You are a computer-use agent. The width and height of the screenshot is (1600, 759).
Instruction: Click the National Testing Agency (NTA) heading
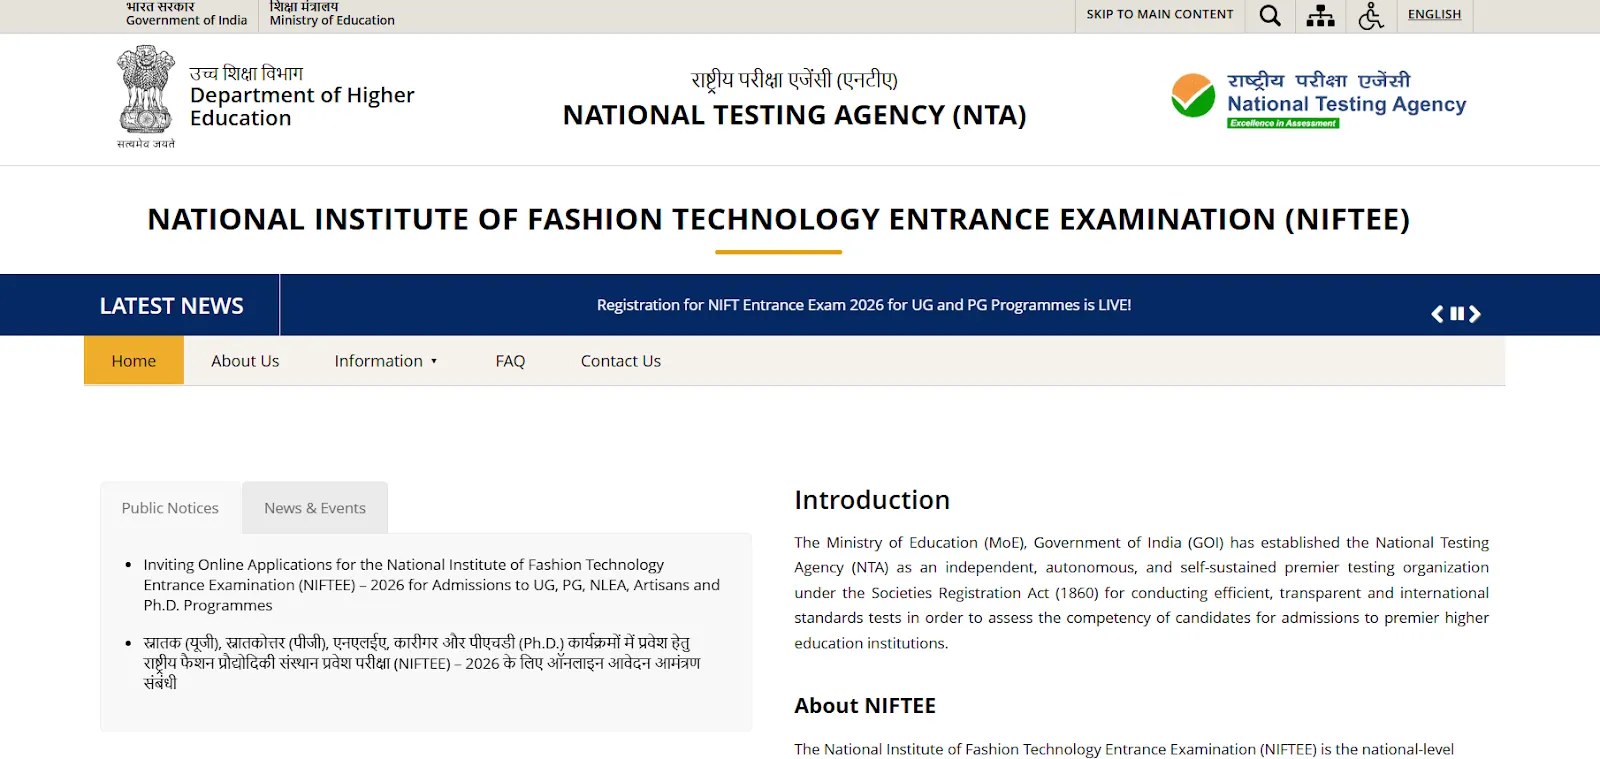[x=794, y=115]
